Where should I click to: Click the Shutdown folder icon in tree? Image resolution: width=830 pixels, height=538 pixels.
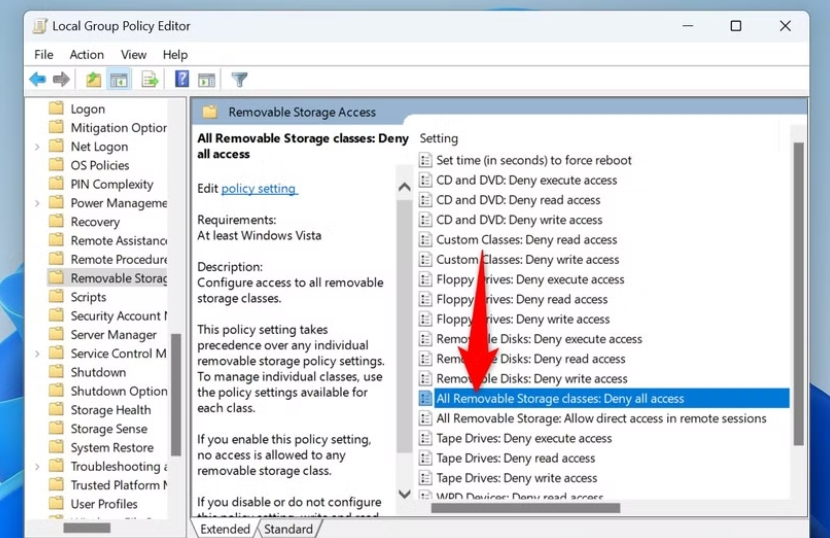tap(56, 372)
